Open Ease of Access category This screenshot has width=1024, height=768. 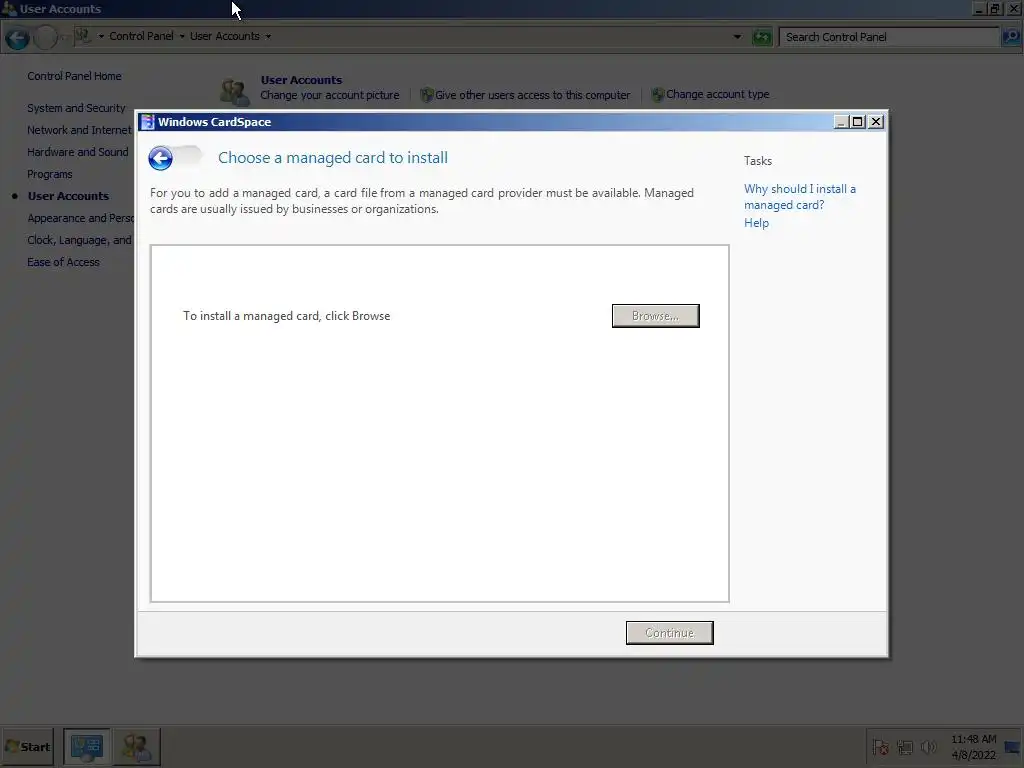(x=63, y=263)
